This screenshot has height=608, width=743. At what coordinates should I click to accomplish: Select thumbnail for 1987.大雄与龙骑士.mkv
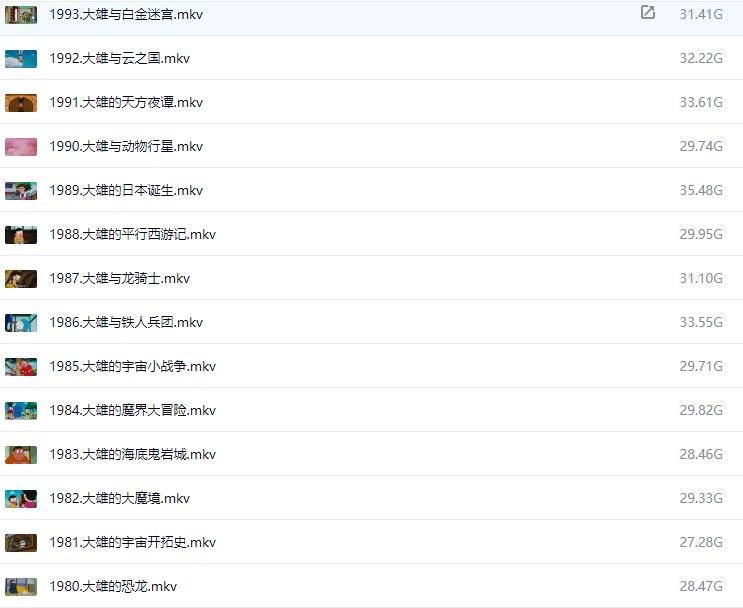click(x=21, y=279)
